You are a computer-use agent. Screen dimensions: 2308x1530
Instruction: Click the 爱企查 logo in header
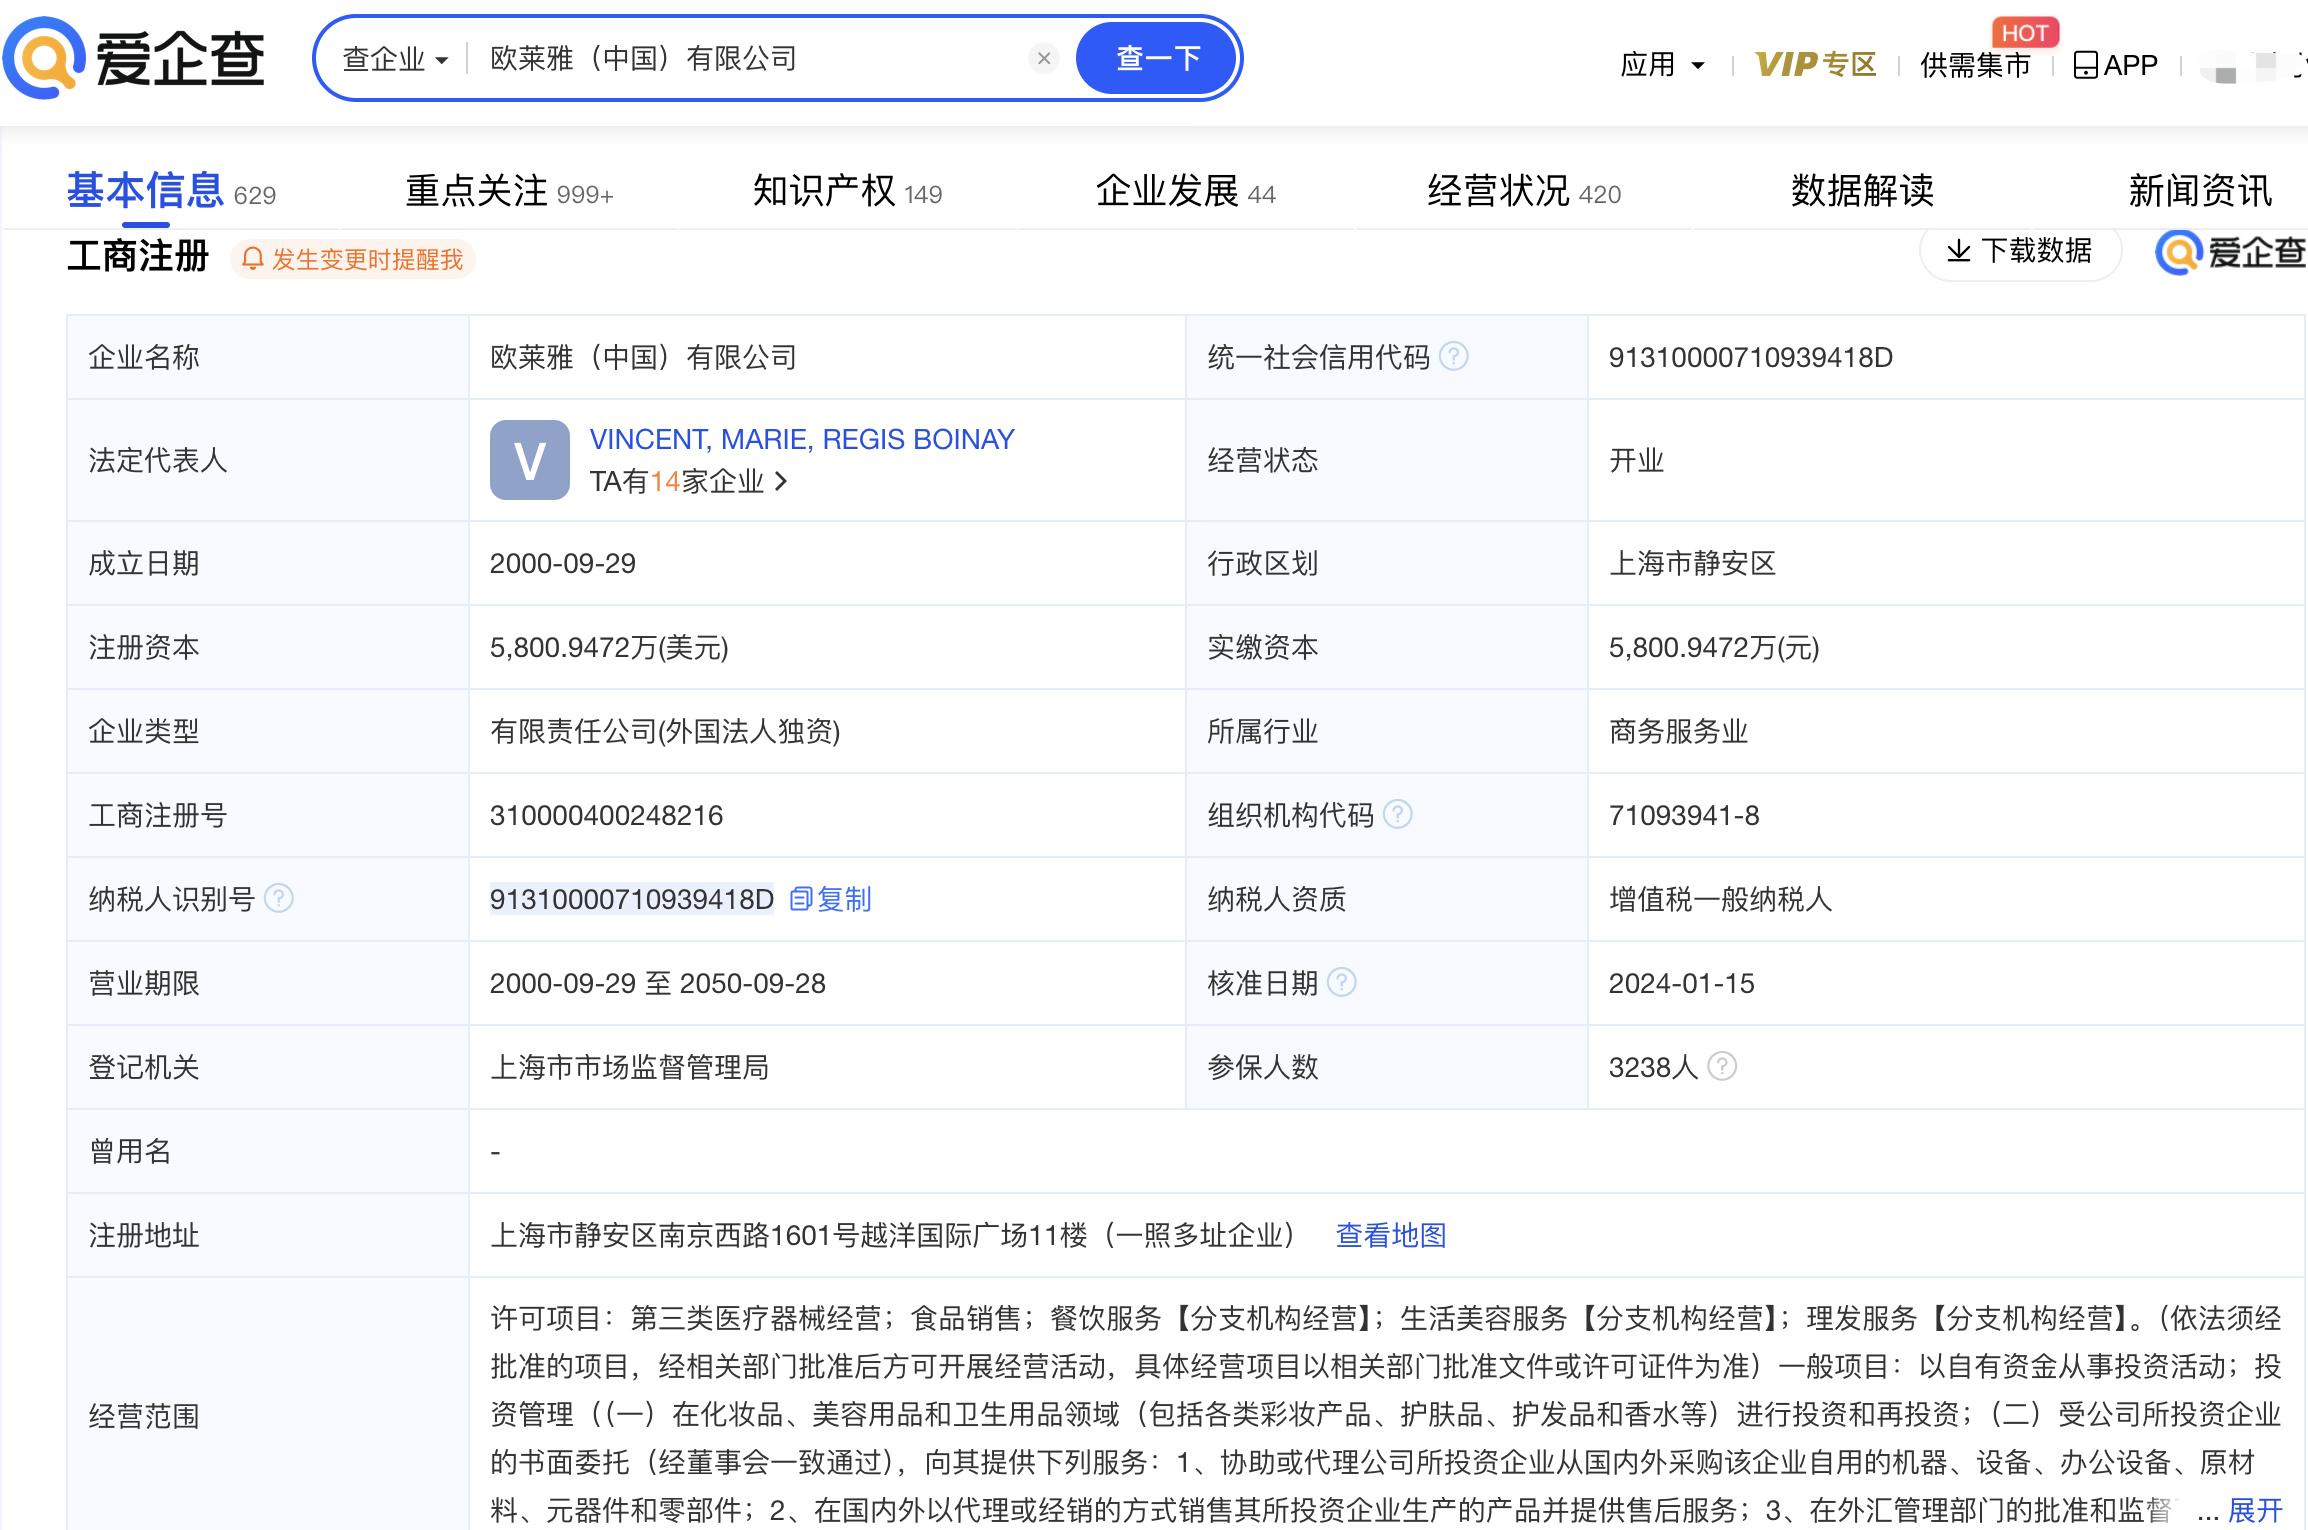point(134,58)
